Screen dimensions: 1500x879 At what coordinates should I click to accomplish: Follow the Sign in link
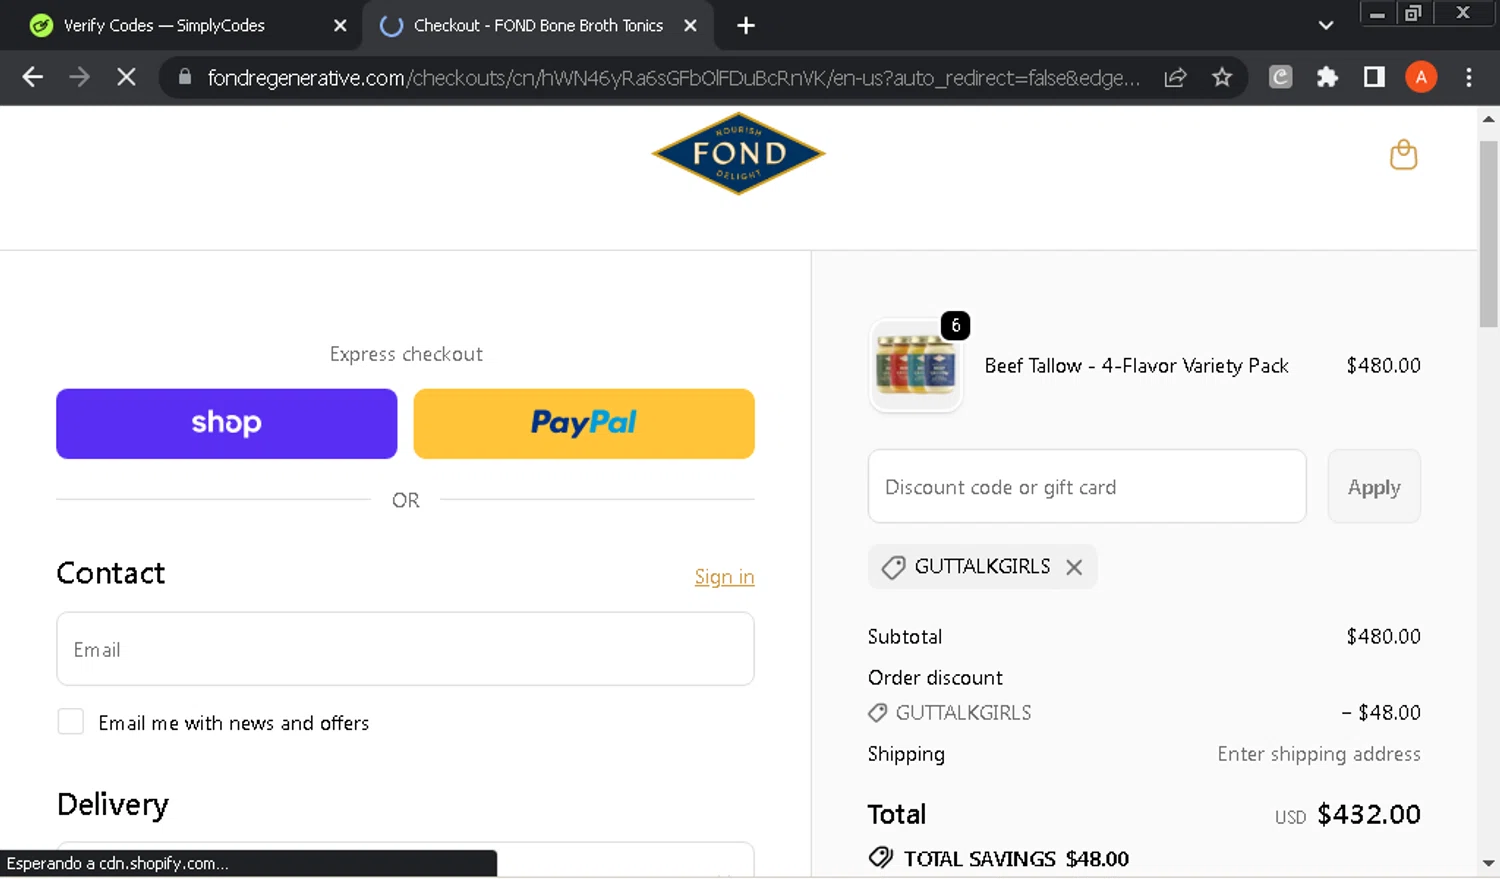click(x=724, y=577)
